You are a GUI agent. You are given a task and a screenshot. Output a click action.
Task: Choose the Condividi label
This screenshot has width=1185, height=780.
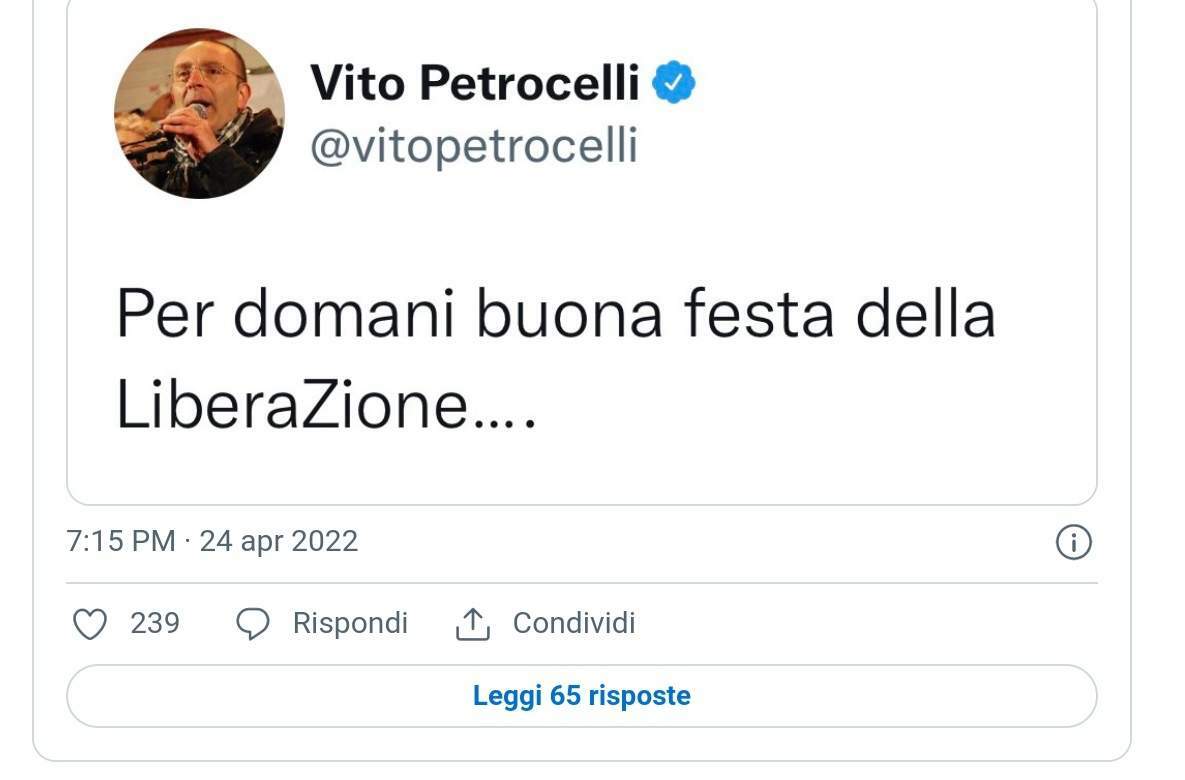[x=574, y=624]
